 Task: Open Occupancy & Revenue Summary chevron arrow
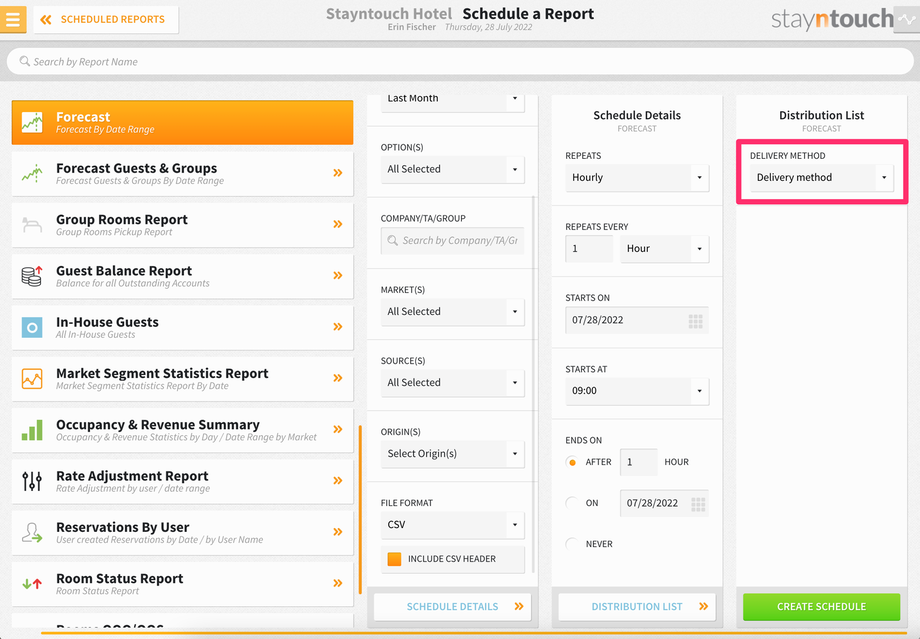(338, 429)
